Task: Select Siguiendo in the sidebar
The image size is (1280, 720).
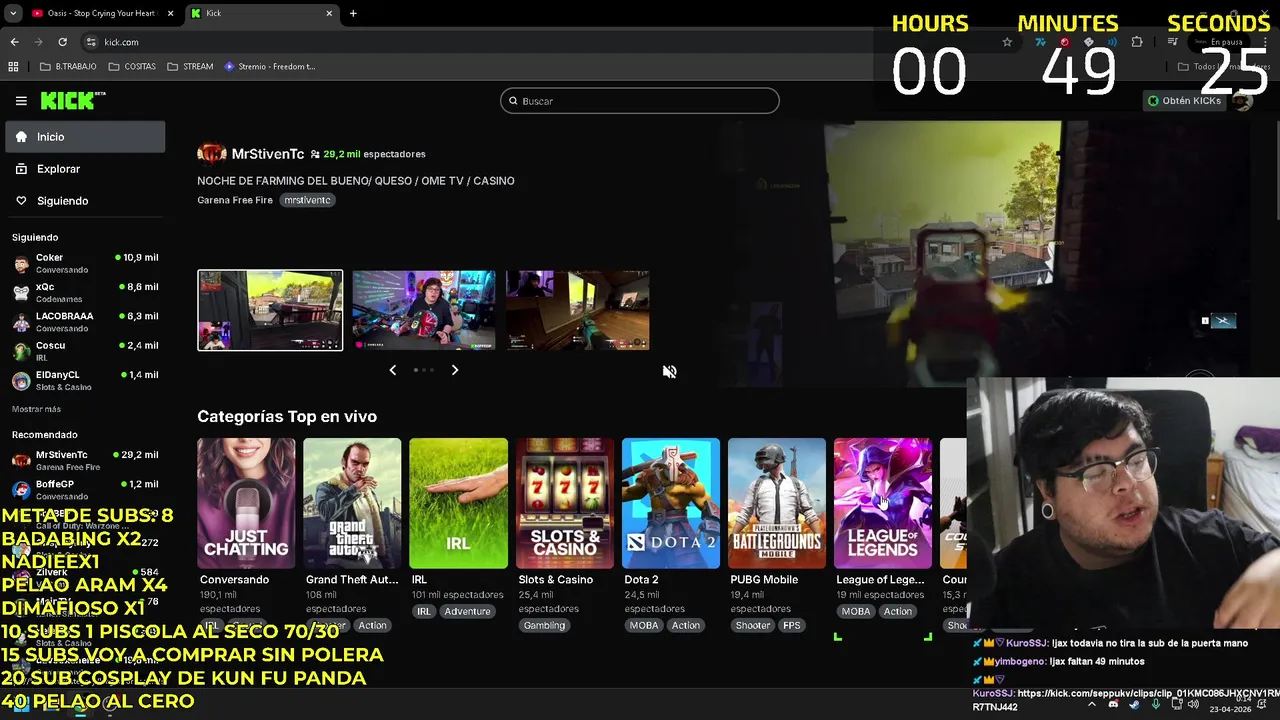Action: (85, 201)
